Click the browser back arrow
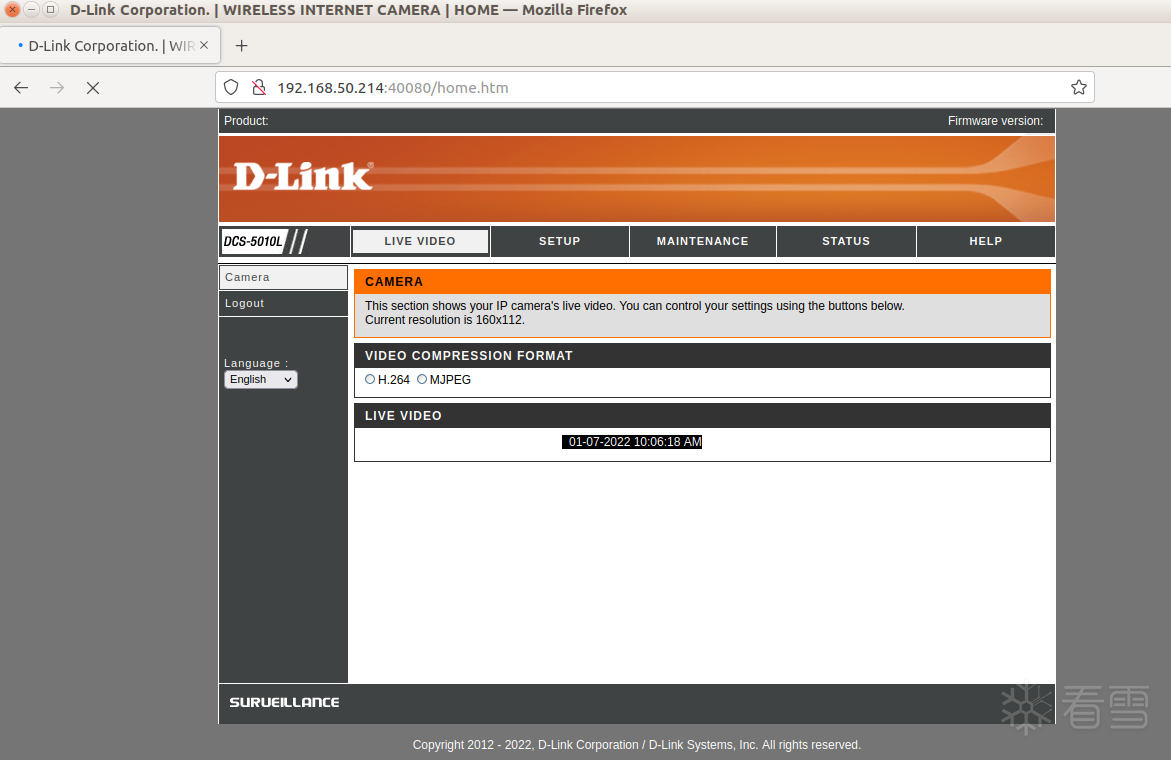The width and height of the screenshot is (1171, 760). (21, 88)
